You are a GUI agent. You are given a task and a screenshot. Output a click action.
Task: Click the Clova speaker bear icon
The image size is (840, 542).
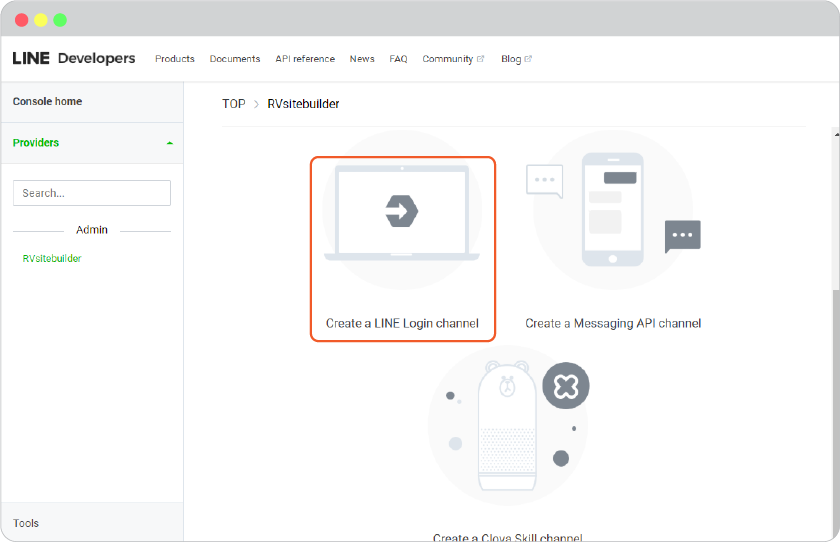pyautogui.click(x=507, y=426)
